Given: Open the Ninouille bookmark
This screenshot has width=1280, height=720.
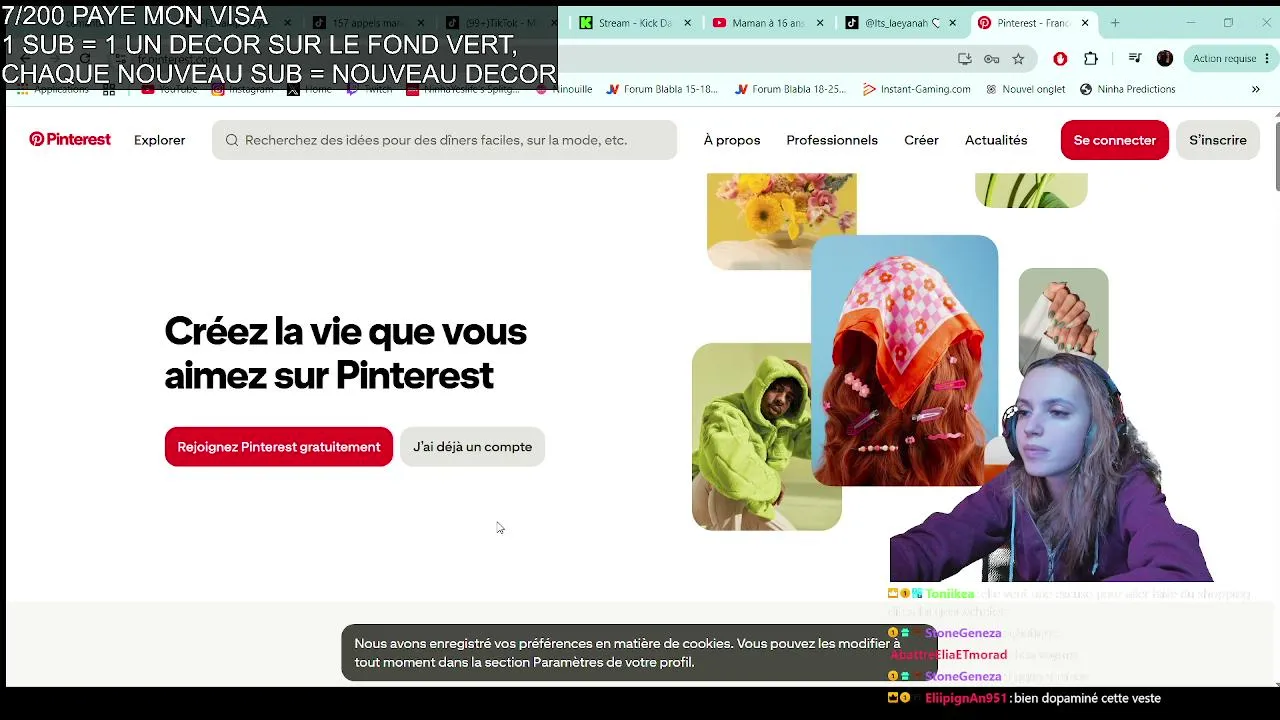Looking at the screenshot, I should [x=565, y=89].
